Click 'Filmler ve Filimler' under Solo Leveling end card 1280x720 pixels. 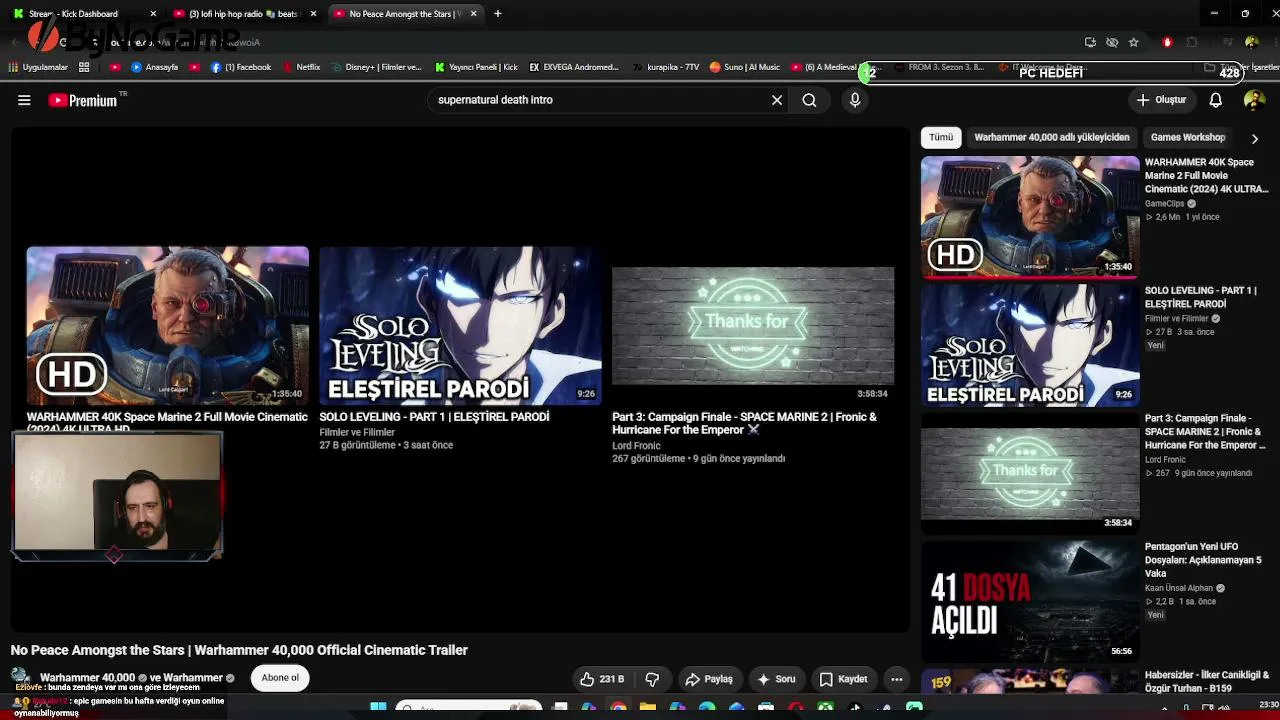[357, 433]
